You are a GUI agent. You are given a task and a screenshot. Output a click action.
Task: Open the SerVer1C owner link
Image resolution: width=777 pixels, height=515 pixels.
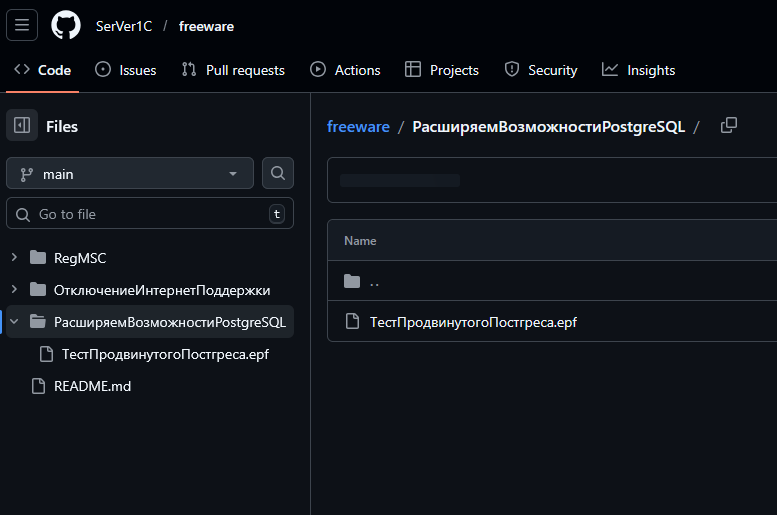point(124,26)
